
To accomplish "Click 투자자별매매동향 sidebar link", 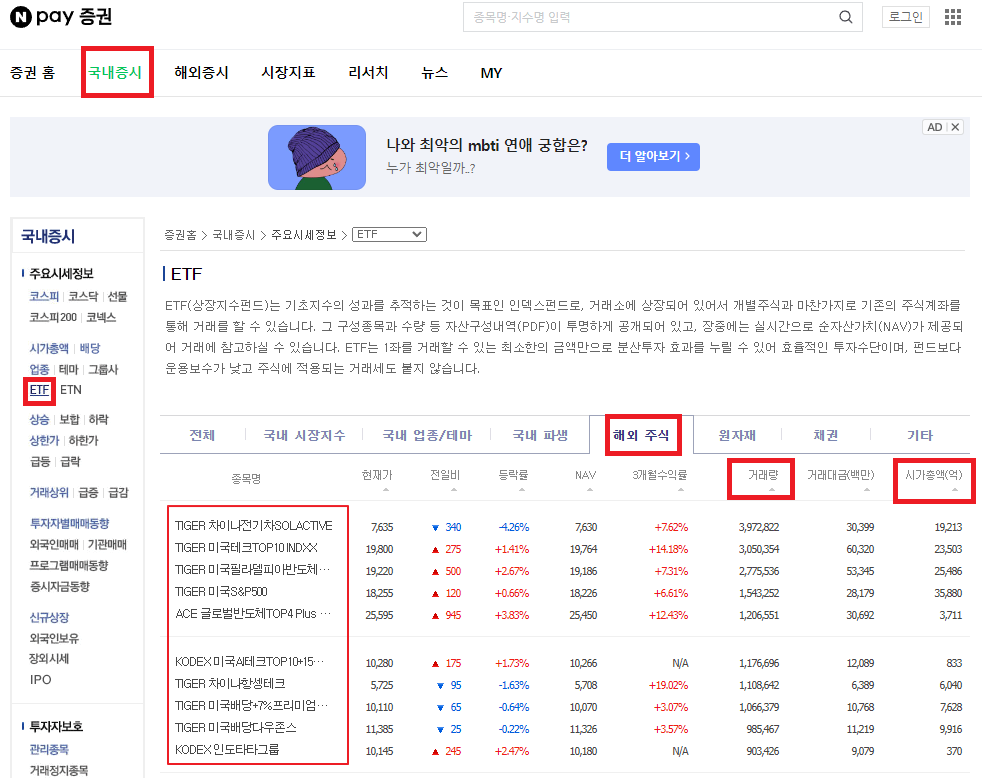I will click(70, 523).
